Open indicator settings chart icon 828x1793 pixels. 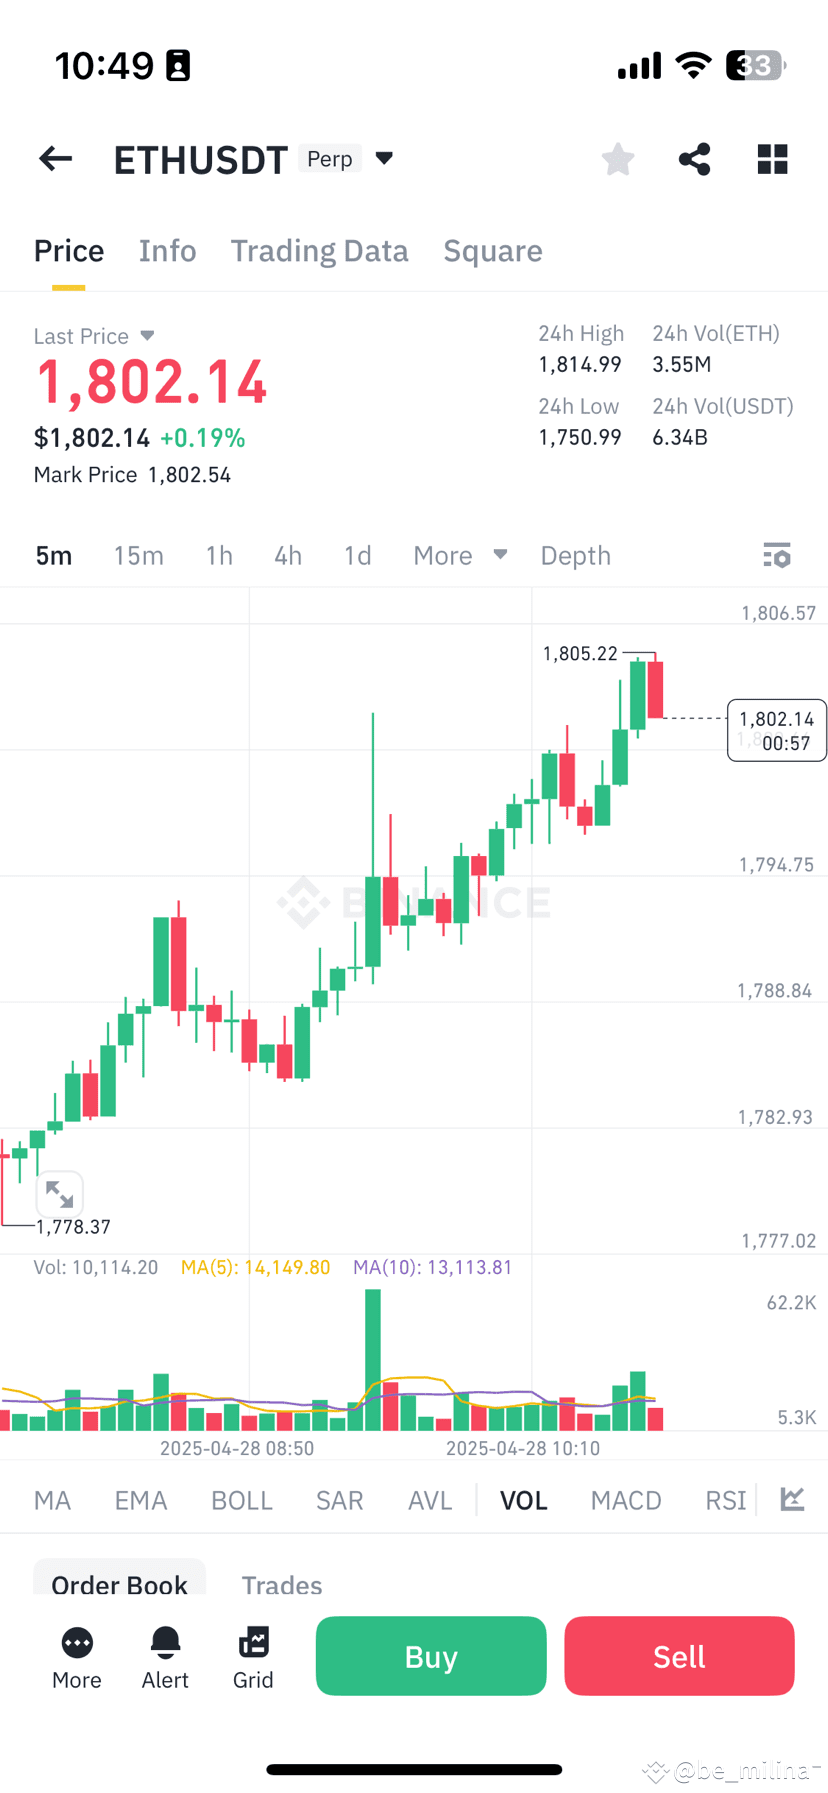792,1499
